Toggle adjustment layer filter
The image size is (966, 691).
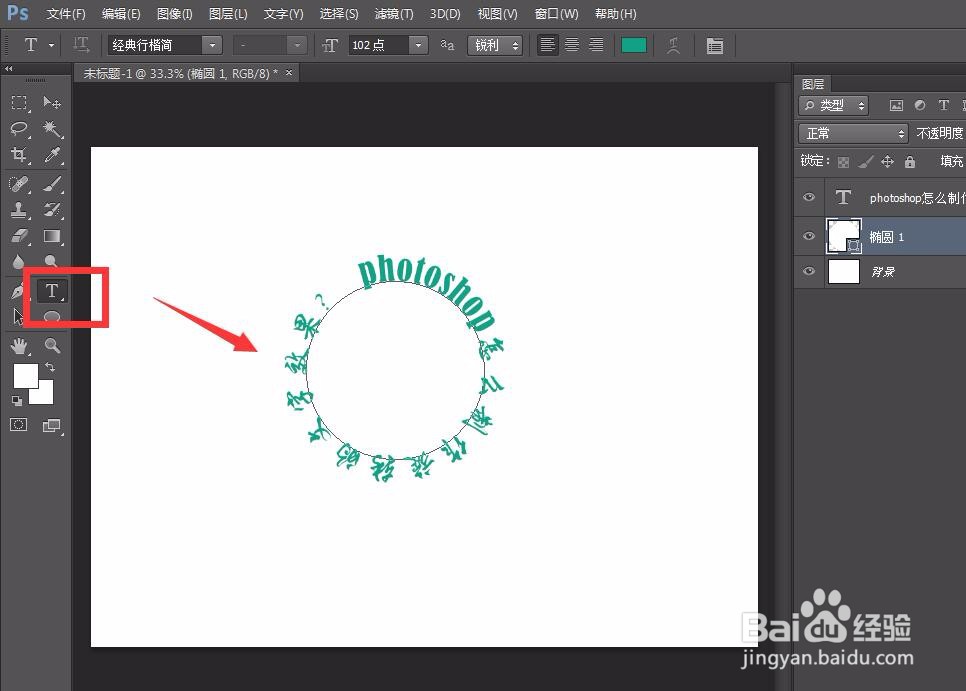coord(920,105)
